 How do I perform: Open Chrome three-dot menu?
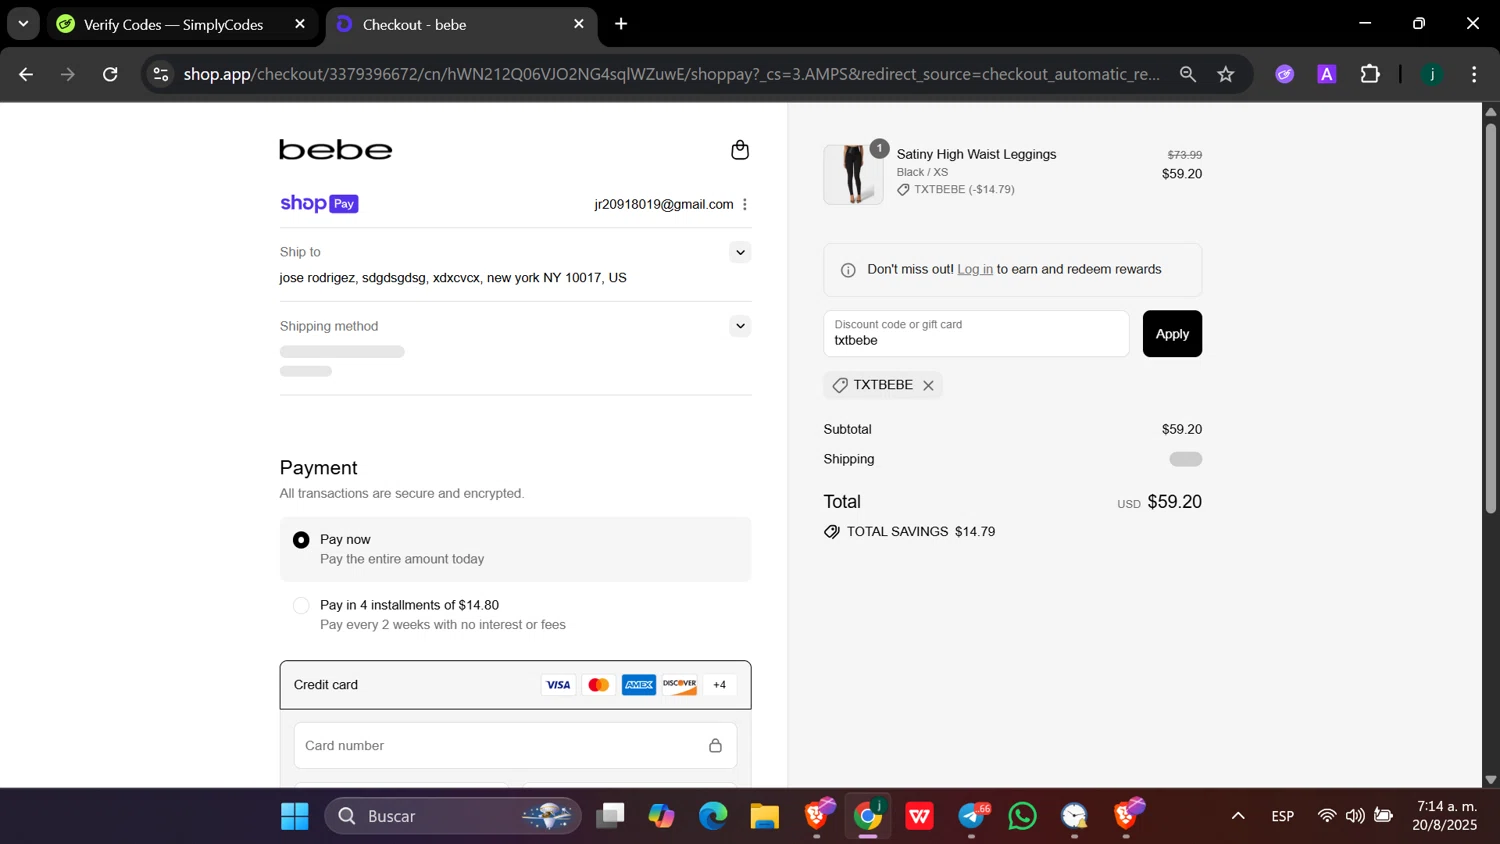click(1474, 74)
